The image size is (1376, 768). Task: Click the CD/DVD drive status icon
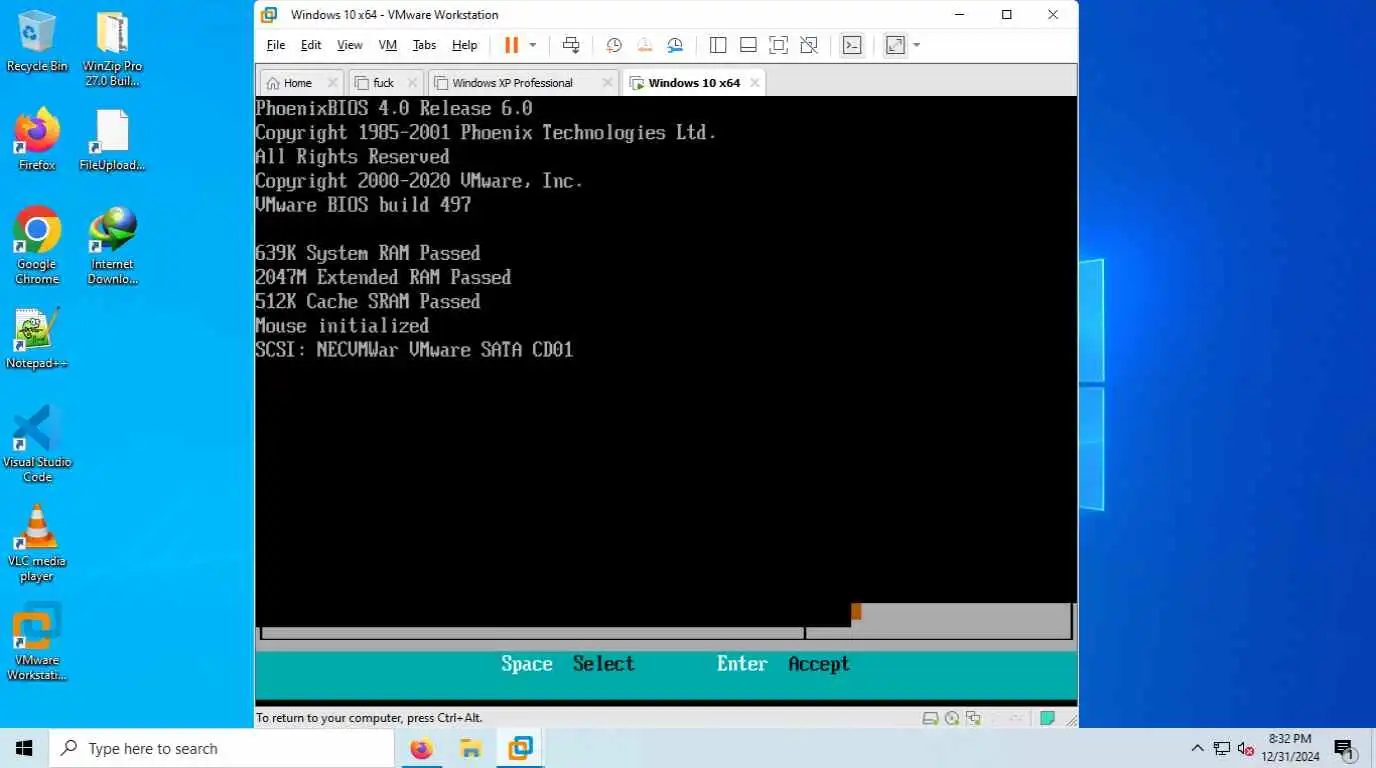[x=952, y=718]
